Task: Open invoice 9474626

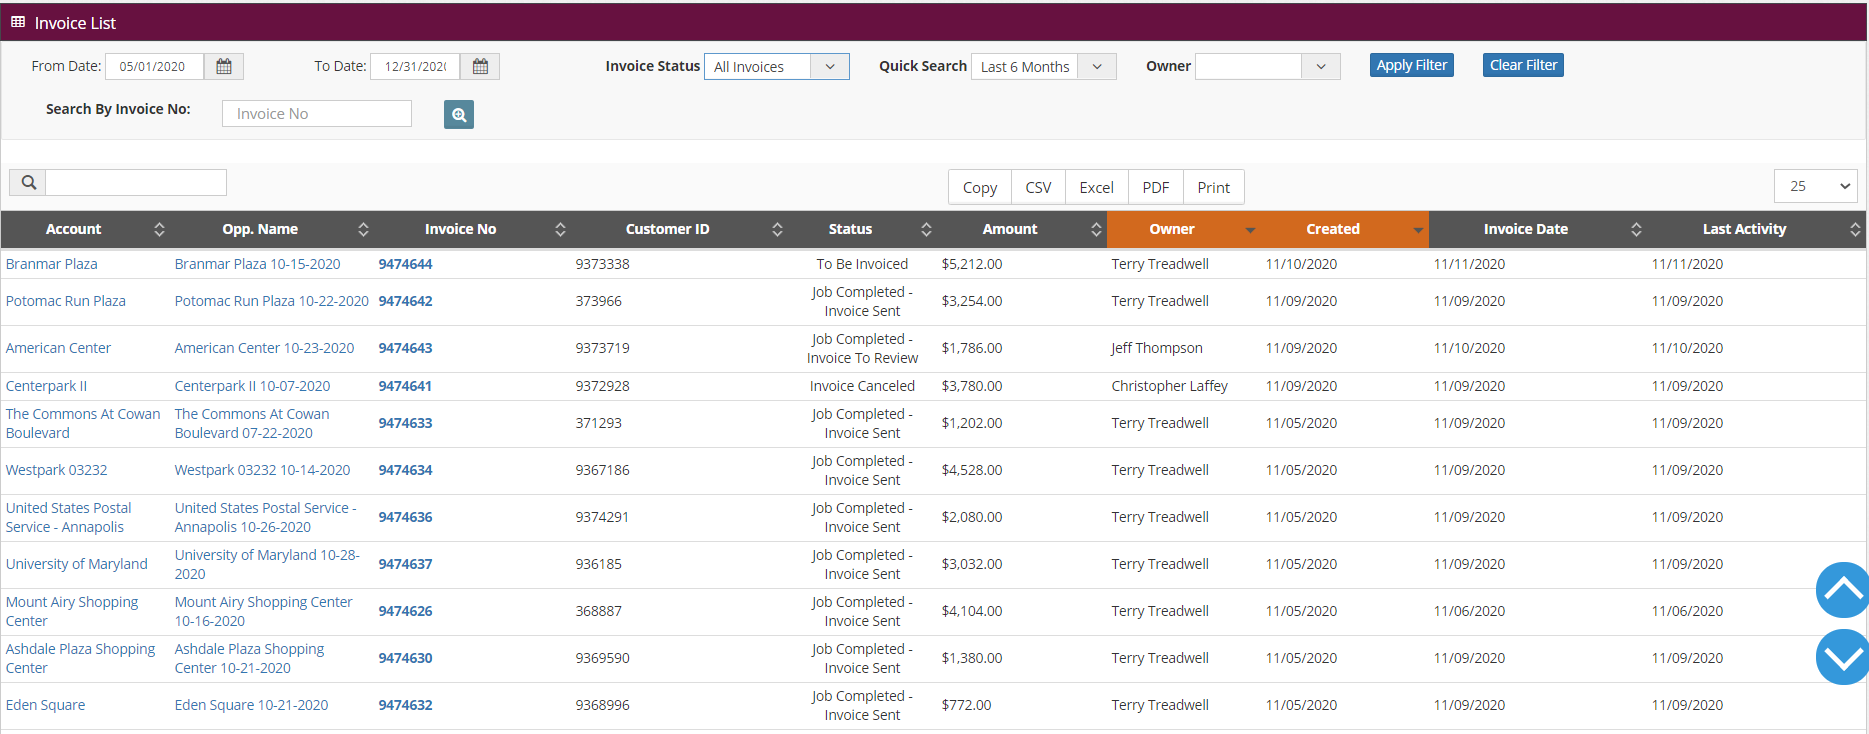Action: pyautogui.click(x=405, y=611)
